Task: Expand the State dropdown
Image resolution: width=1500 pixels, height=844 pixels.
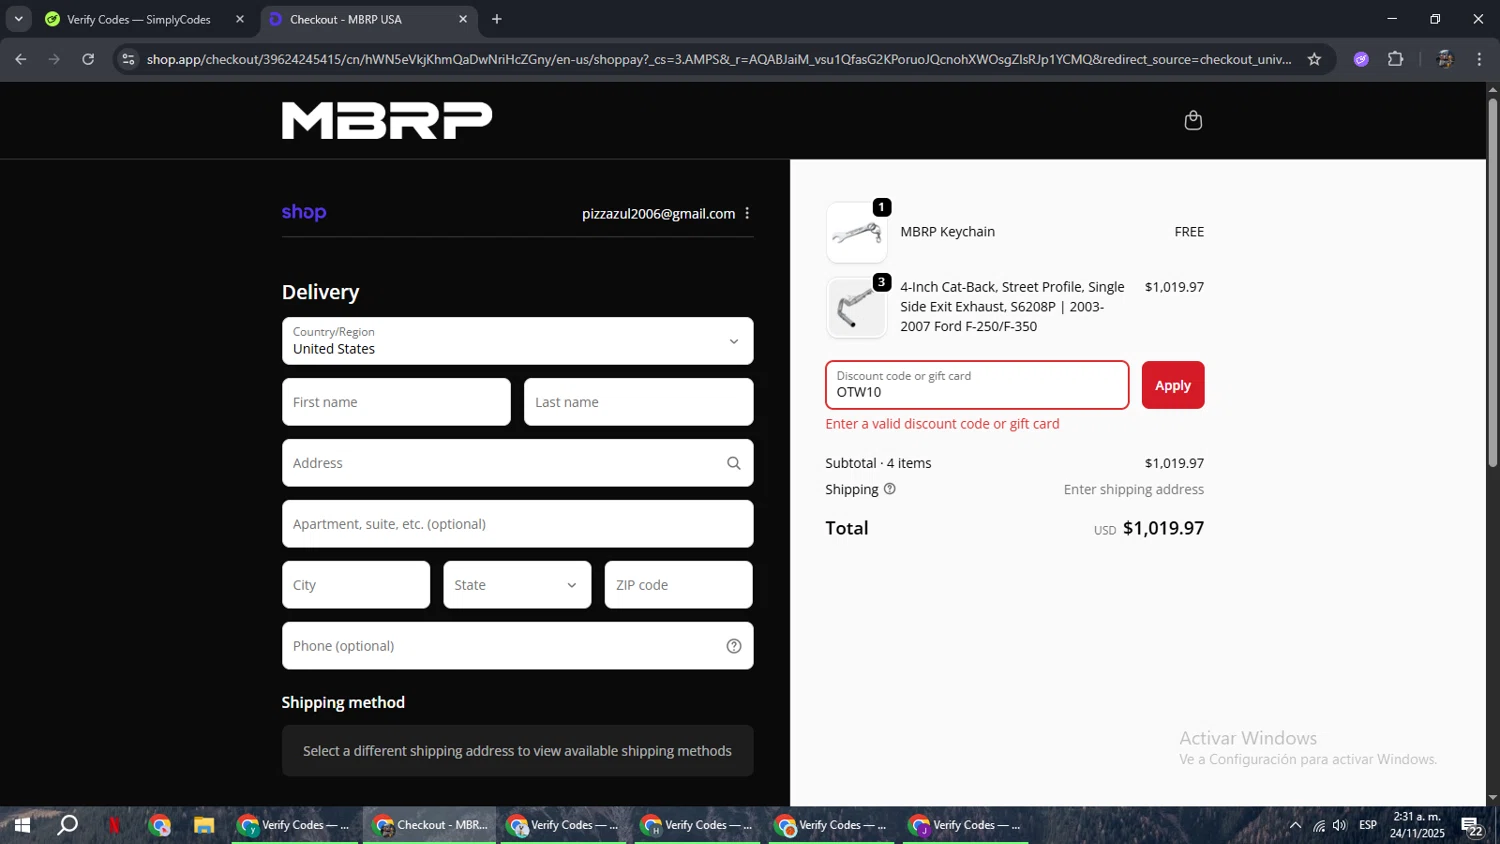Action: (x=517, y=585)
